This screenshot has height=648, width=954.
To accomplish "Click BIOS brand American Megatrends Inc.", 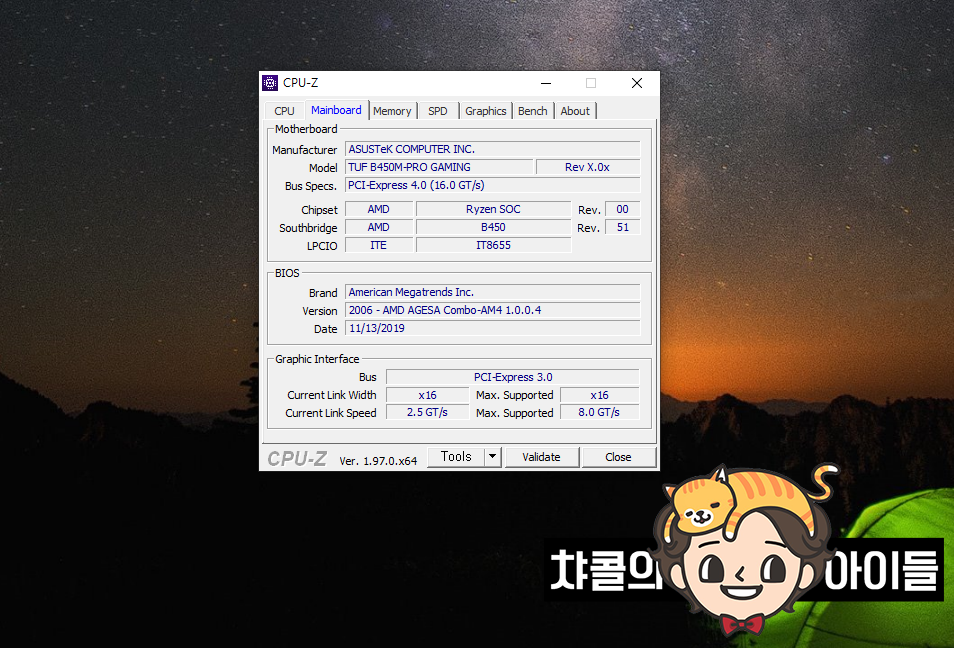I will click(x=493, y=292).
